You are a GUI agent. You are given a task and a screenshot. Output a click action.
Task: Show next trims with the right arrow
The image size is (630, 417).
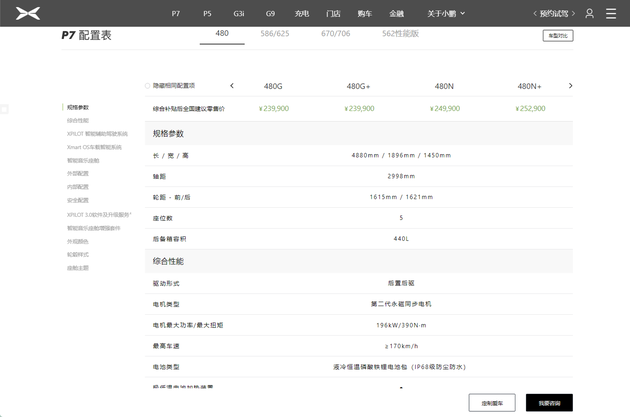point(570,86)
